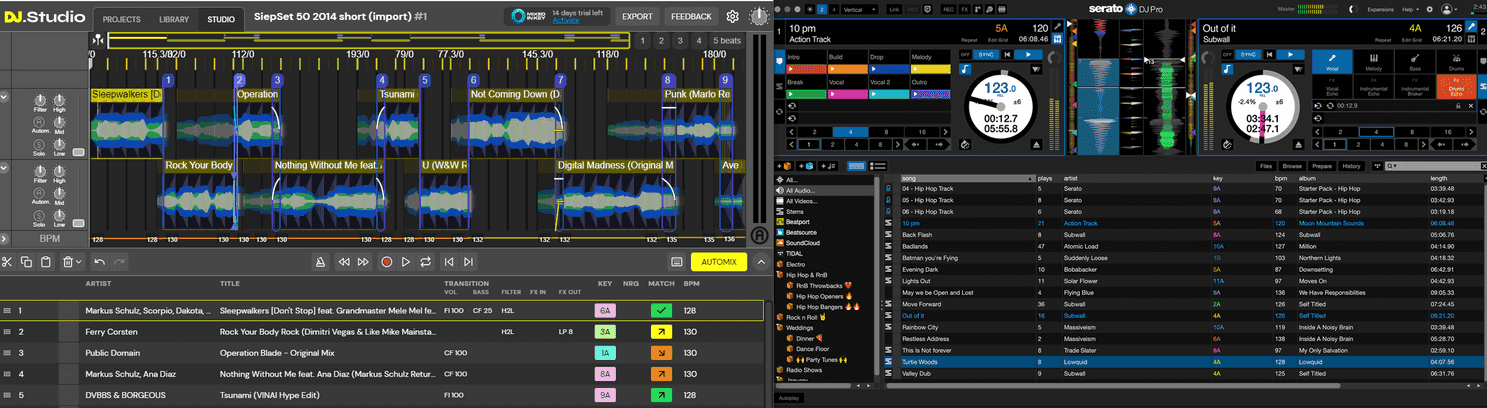Click the Vocal stem pad on deck 2

coord(1330,61)
